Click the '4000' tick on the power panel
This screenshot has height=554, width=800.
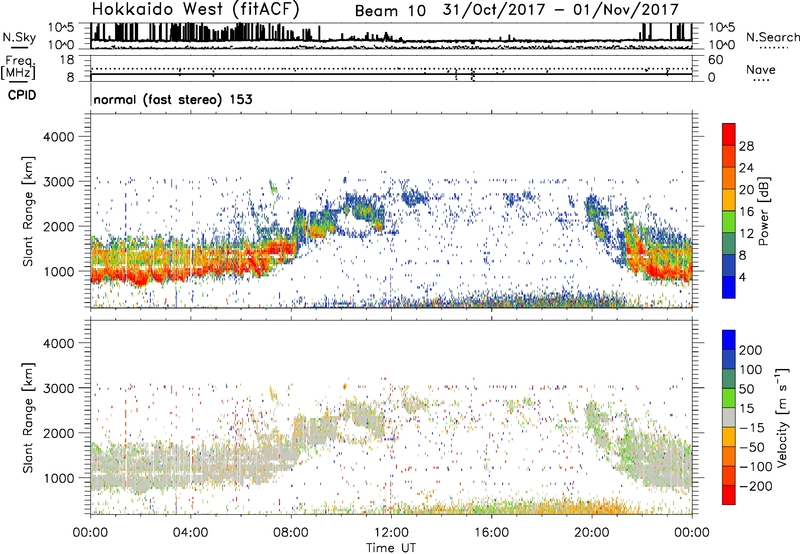[x=59, y=137]
